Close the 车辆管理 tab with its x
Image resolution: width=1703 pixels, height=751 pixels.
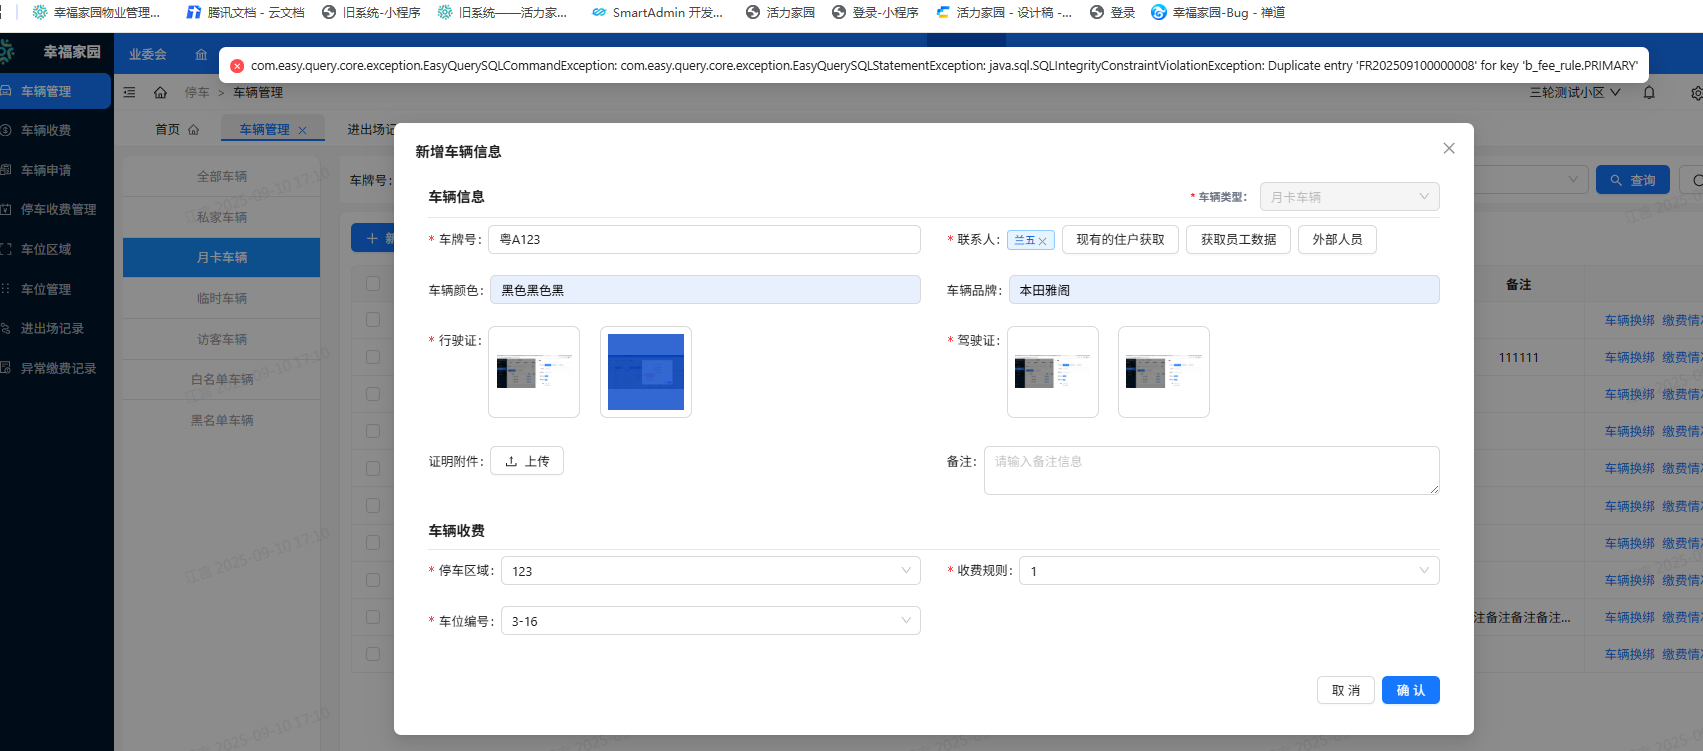point(302,130)
